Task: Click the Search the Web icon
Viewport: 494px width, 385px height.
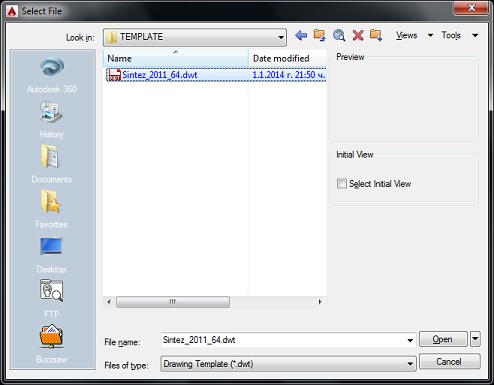Action: pos(339,35)
